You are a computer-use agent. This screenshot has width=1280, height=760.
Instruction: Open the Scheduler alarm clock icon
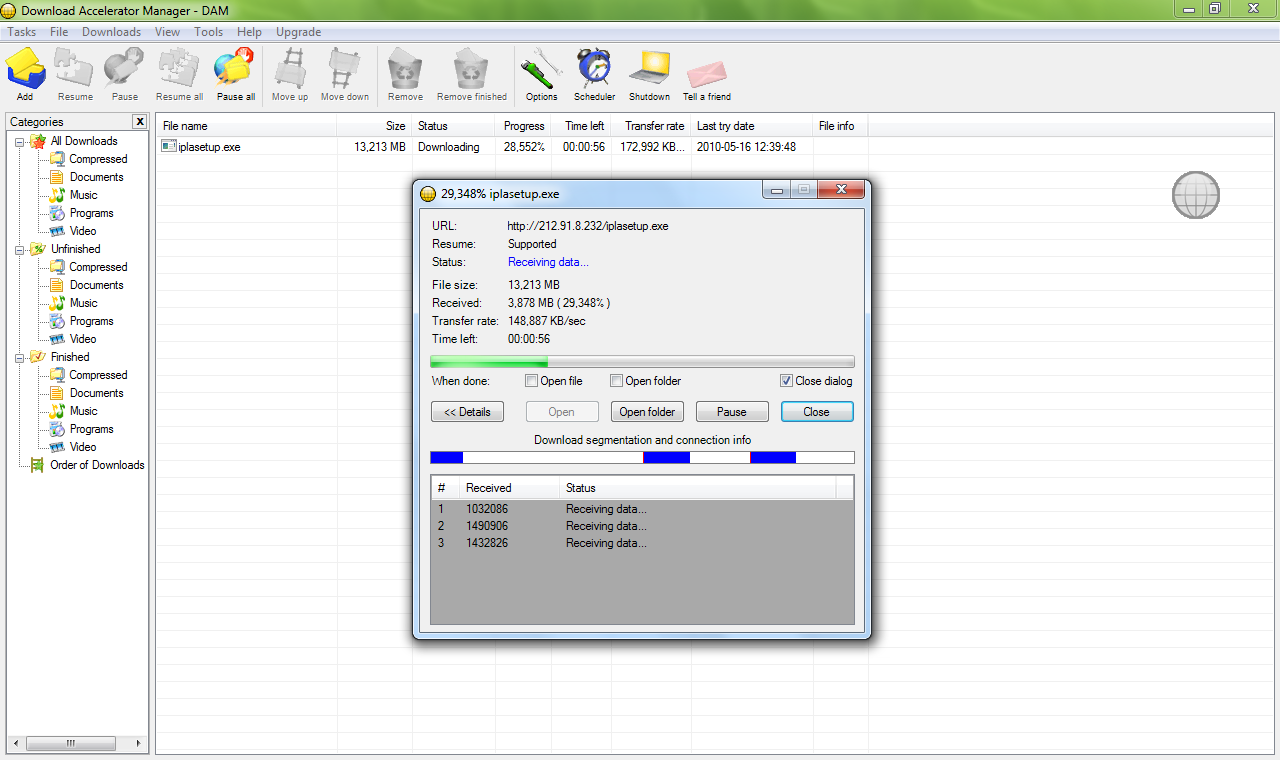pos(594,69)
